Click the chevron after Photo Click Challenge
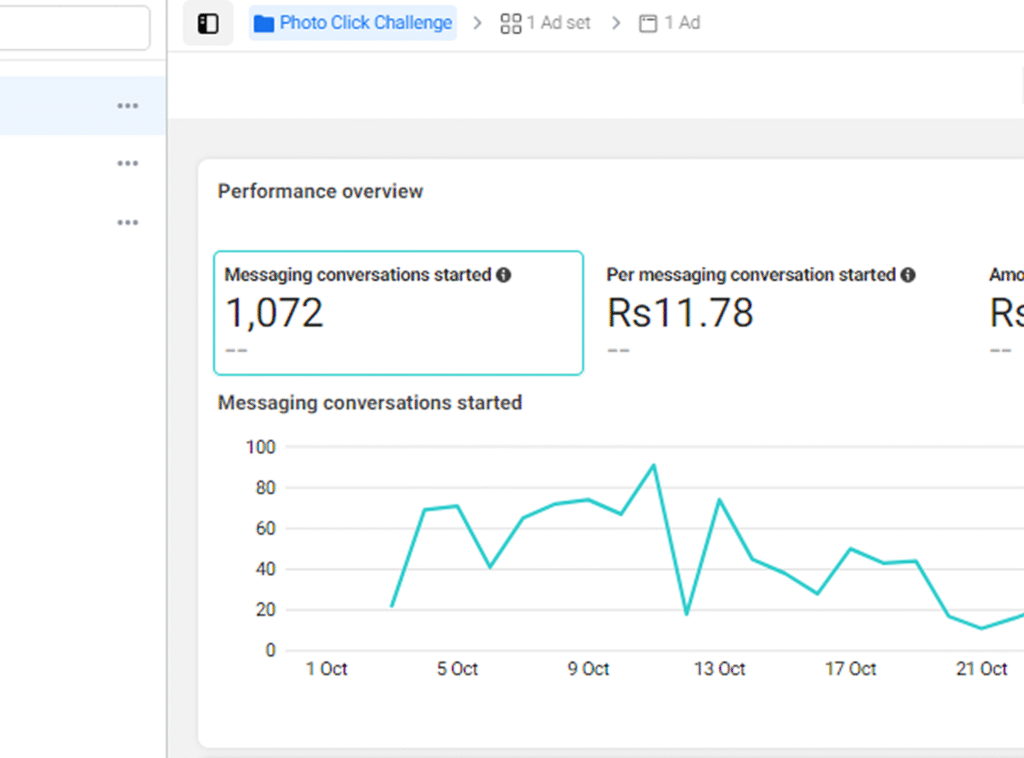1024x758 pixels. coord(477,23)
